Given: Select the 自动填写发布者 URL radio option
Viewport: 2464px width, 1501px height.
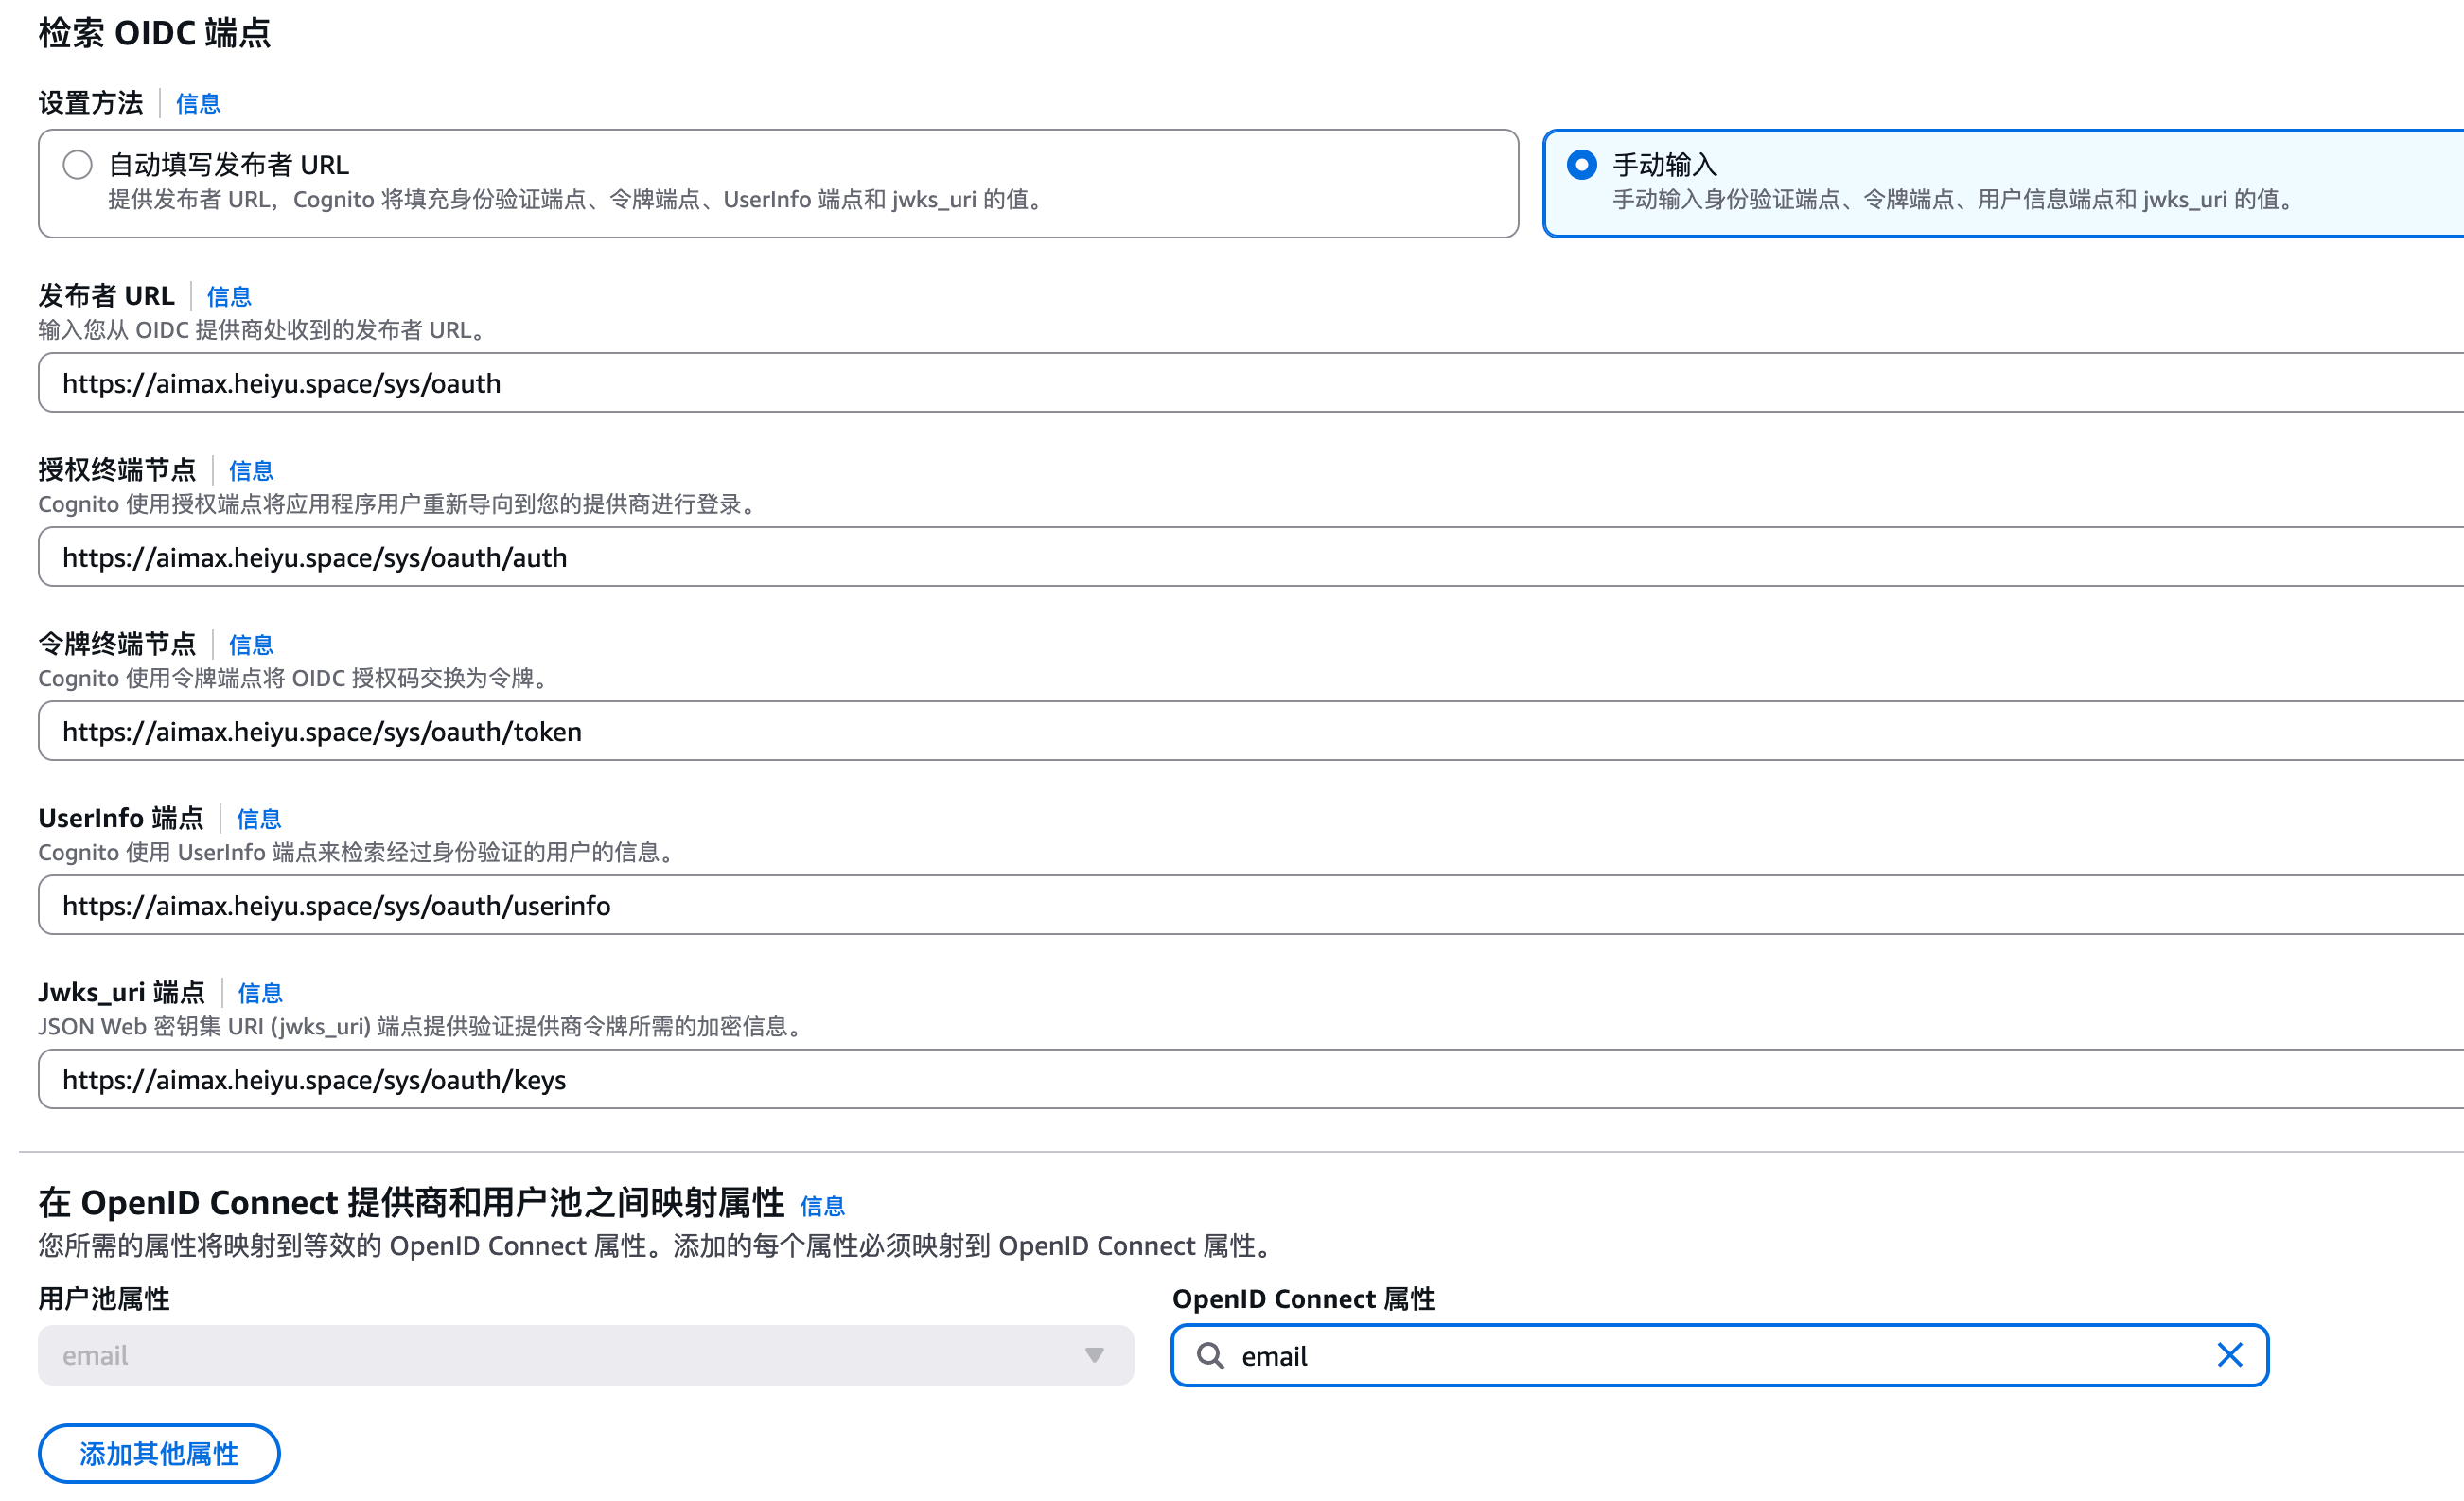Looking at the screenshot, I should [x=78, y=165].
